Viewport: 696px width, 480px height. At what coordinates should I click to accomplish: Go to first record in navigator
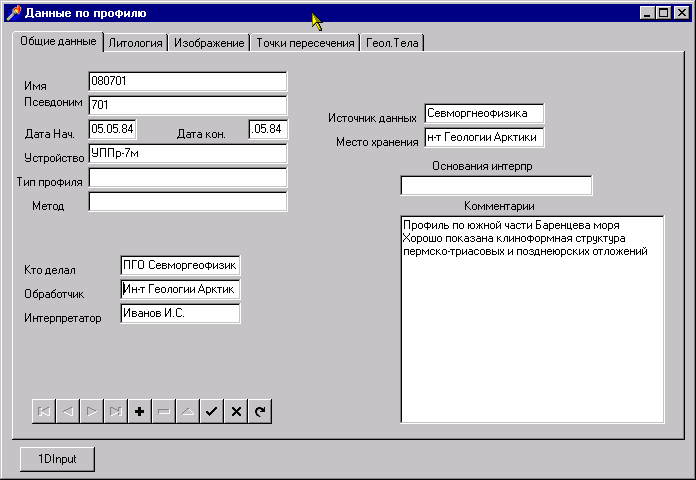pos(43,411)
